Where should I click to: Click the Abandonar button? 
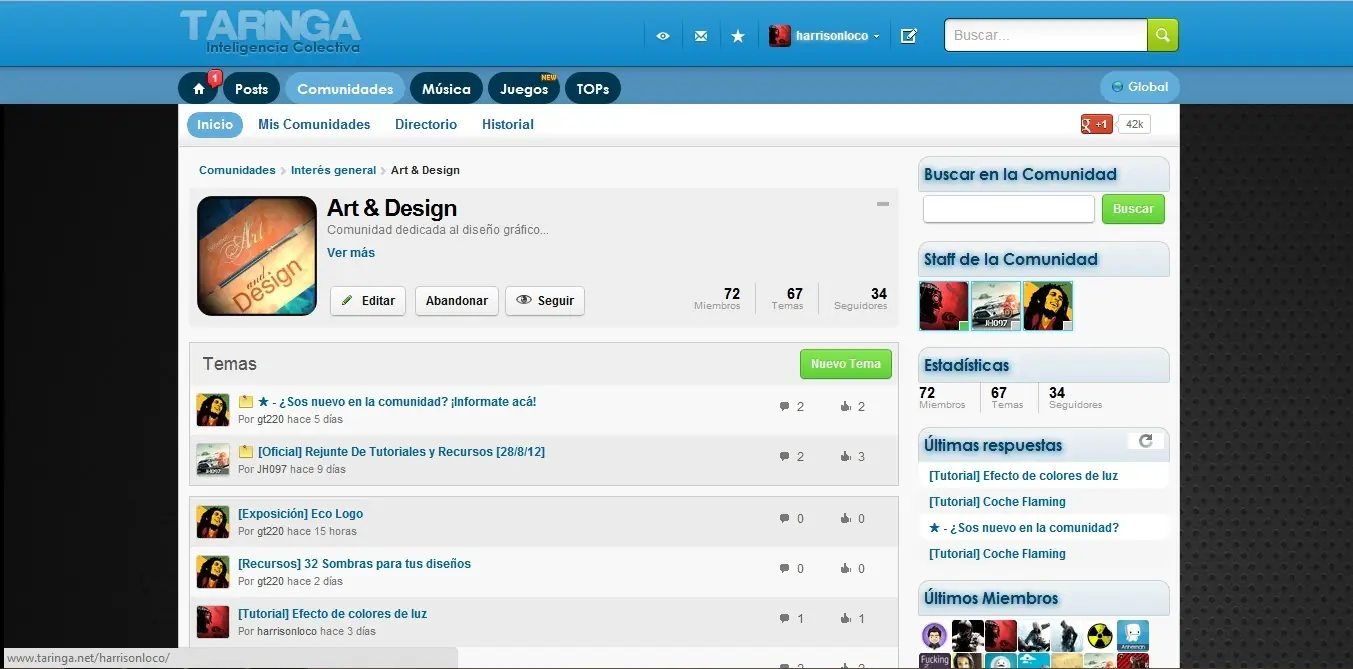click(457, 301)
